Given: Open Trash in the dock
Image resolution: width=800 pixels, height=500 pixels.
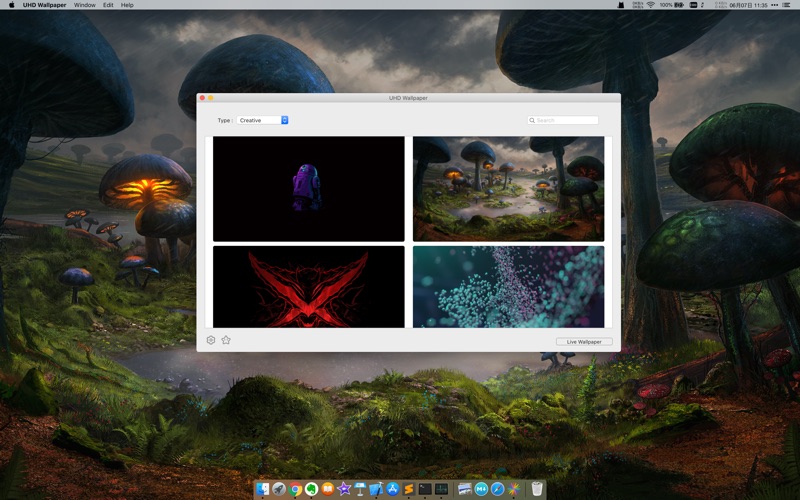Looking at the screenshot, I should tap(537, 489).
